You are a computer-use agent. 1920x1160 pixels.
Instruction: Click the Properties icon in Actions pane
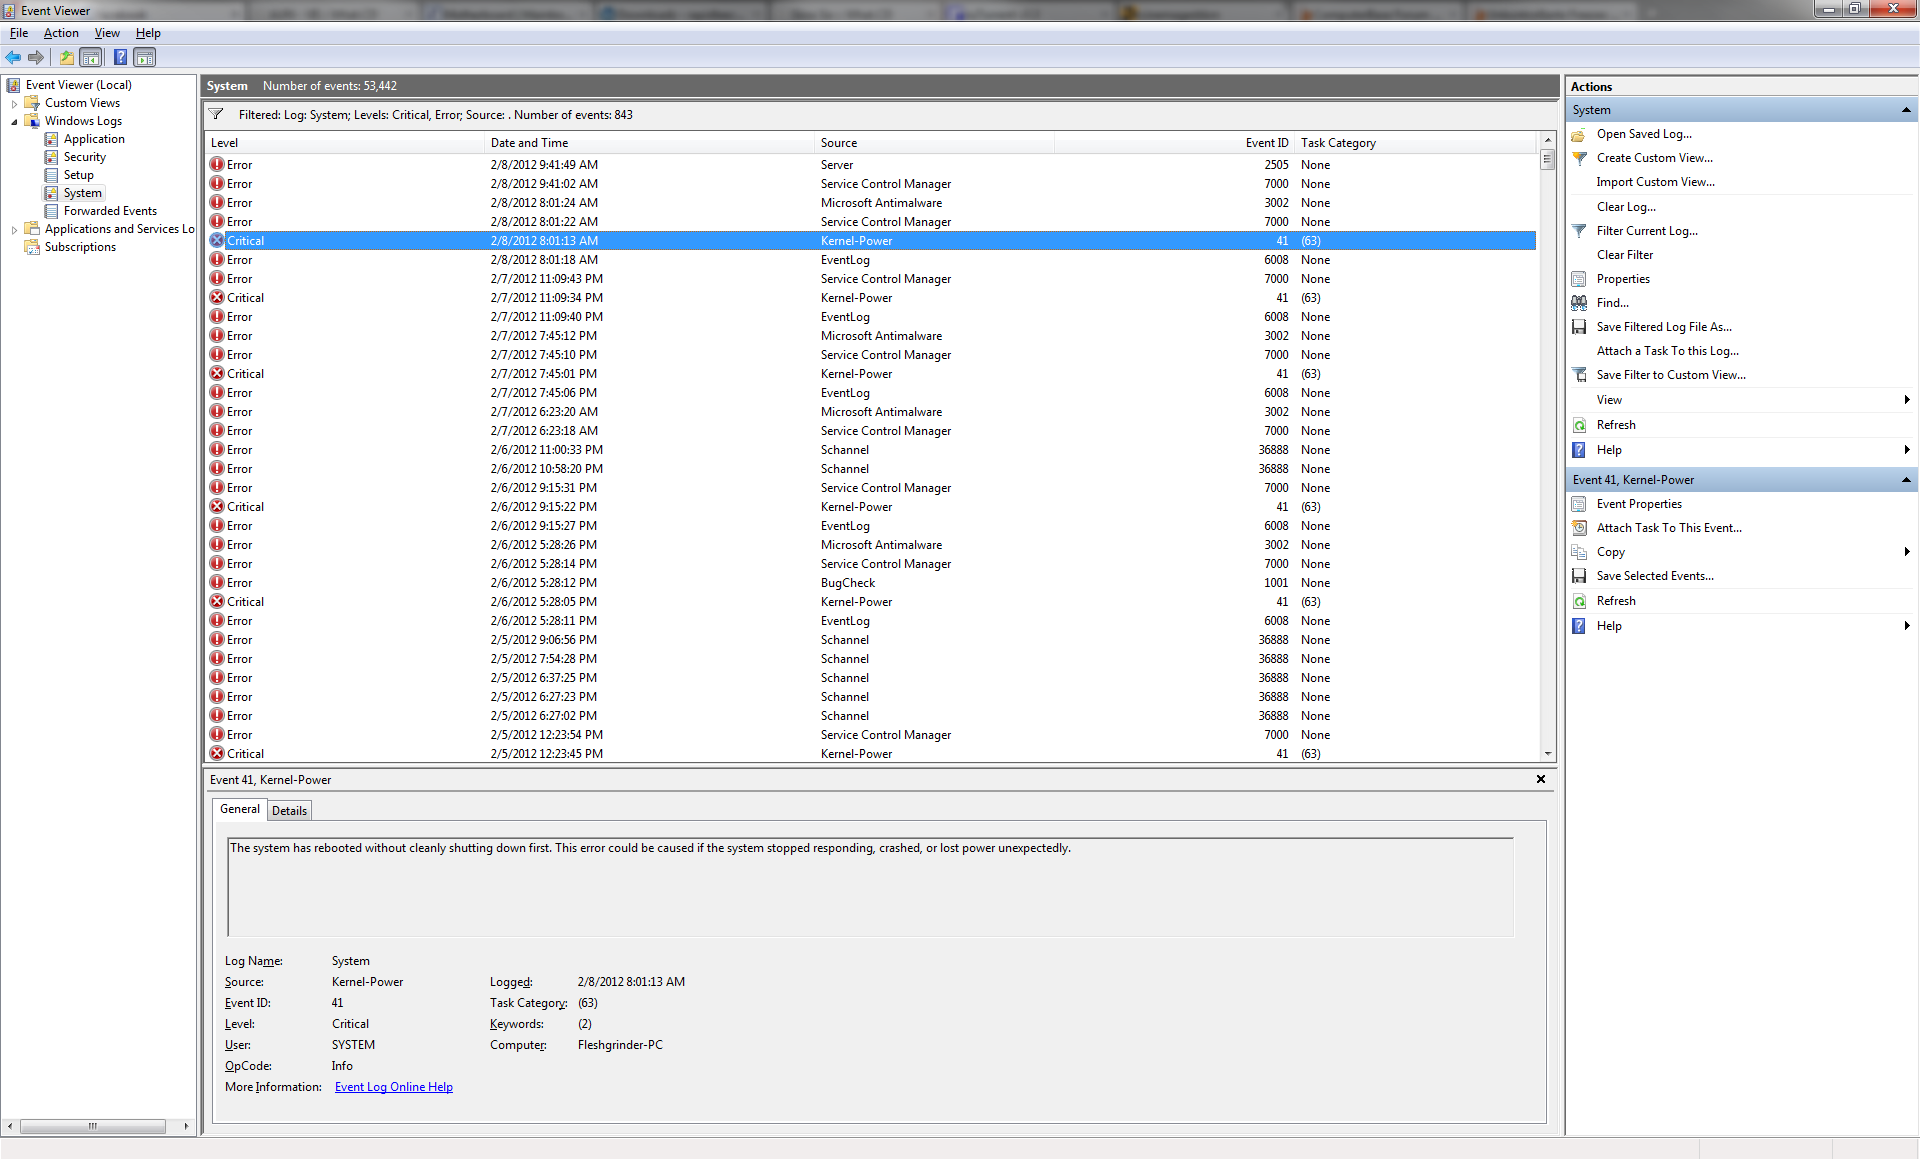click(1579, 279)
